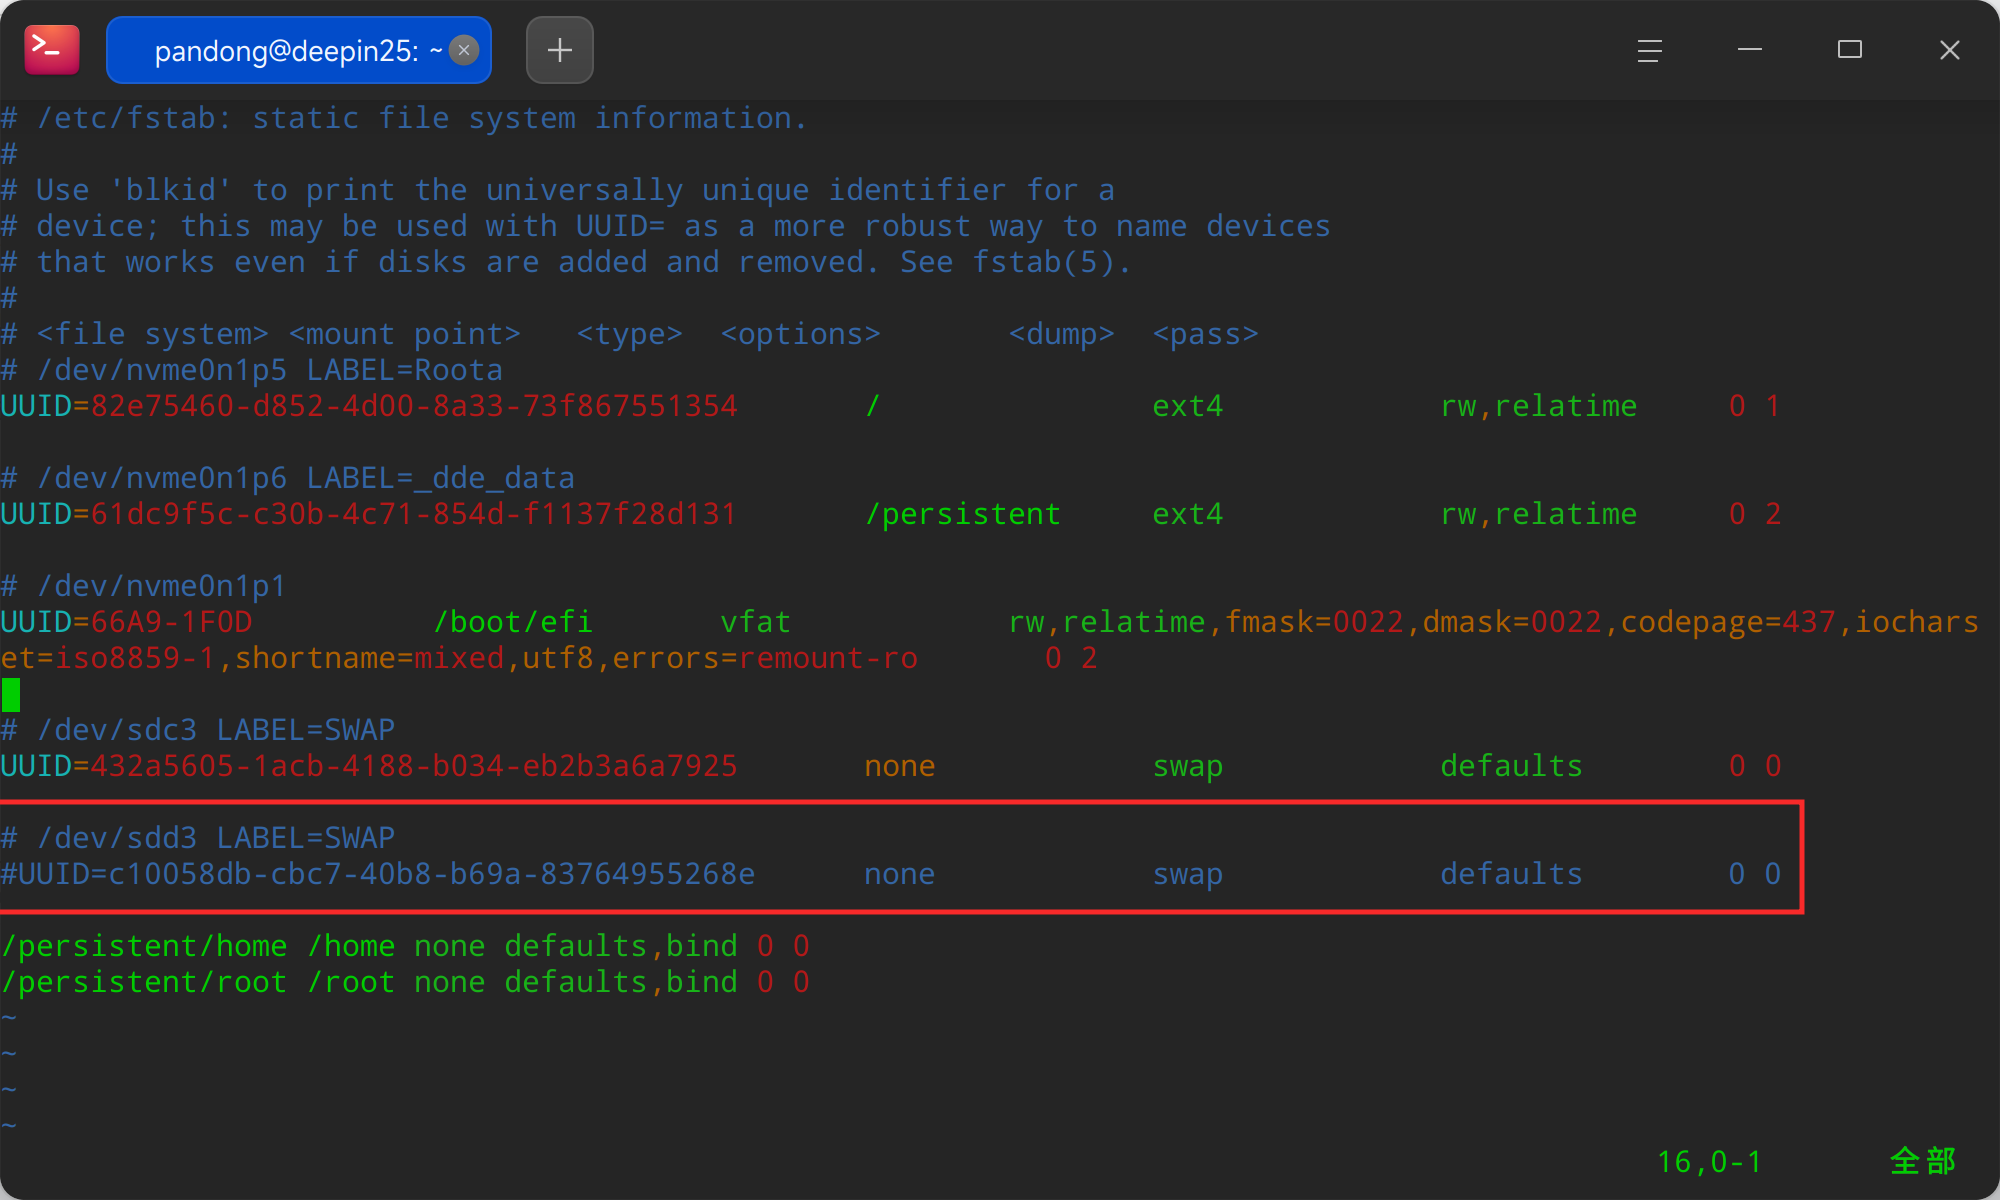The width and height of the screenshot is (2000, 1200).
Task: Click the root UUID 82e75460 value
Action: coord(414,406)
